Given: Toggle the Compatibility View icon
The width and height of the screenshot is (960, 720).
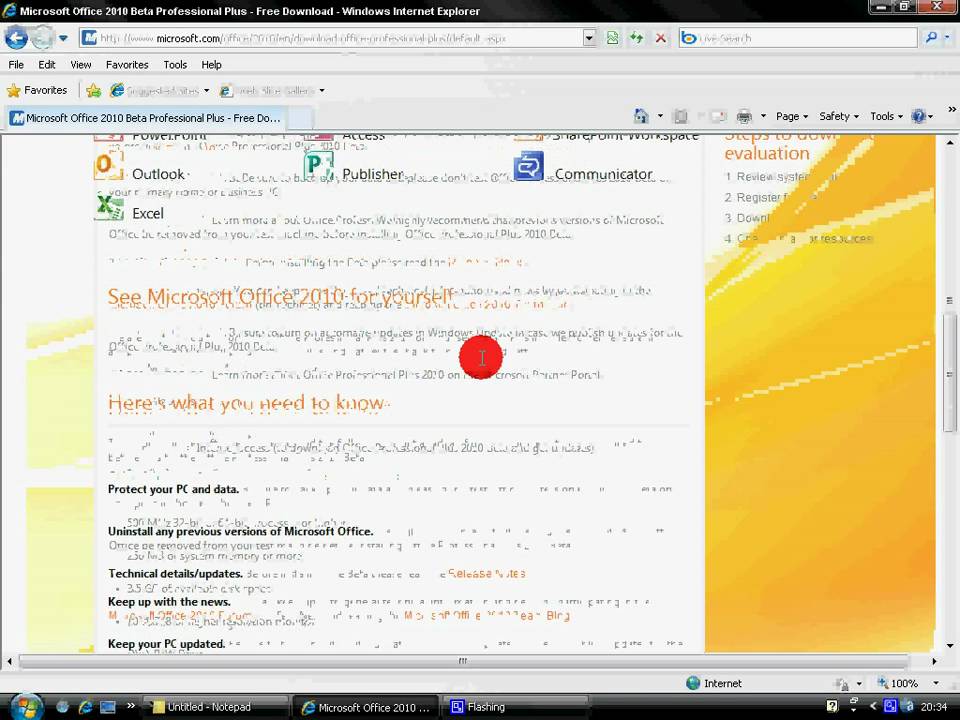Looking at the screenshot, I should click(612, 38).
